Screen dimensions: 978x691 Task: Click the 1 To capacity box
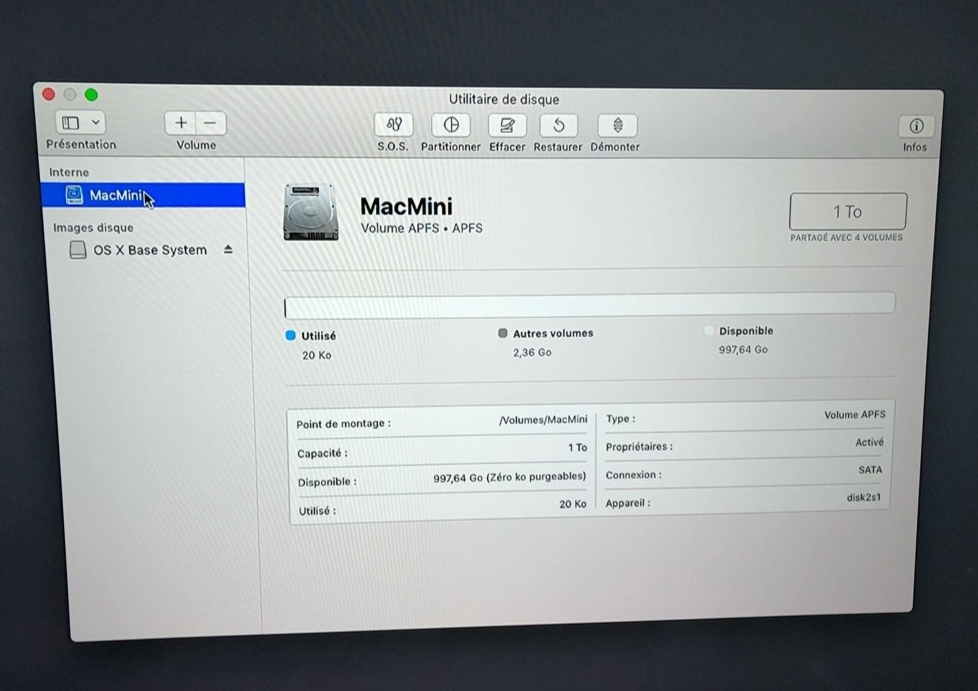tap(848, 211)
